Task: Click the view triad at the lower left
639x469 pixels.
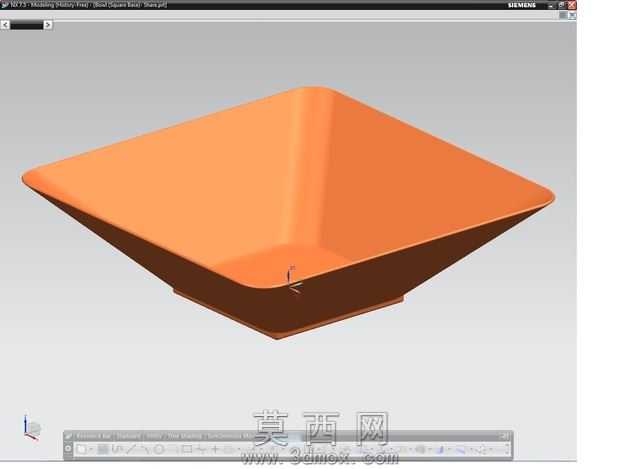Action: pyautogui.click(x=32, y=428)
